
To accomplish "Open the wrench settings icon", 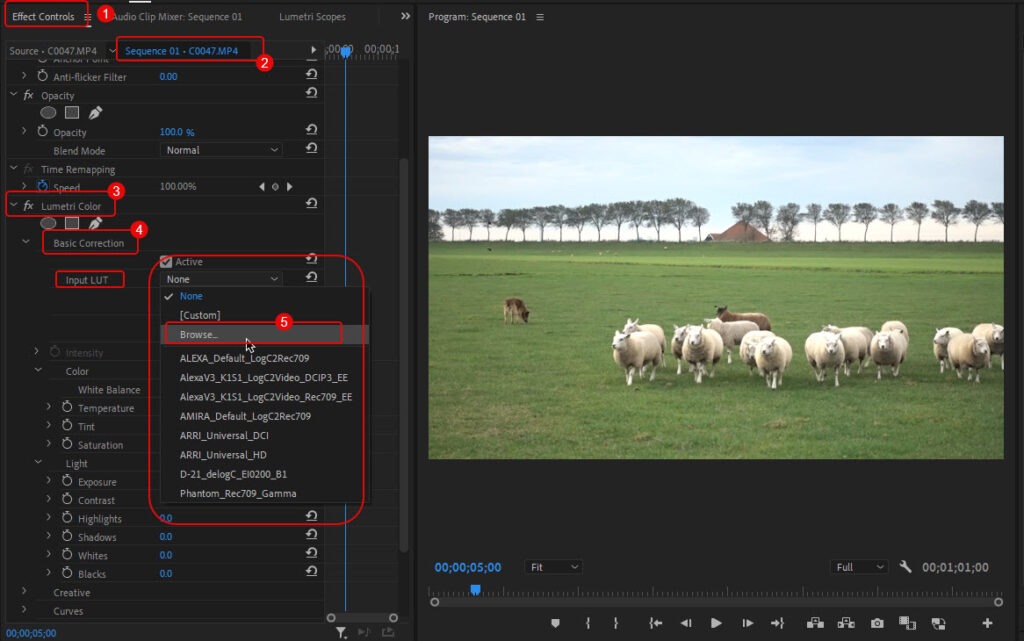I will [x=906, y=567].
